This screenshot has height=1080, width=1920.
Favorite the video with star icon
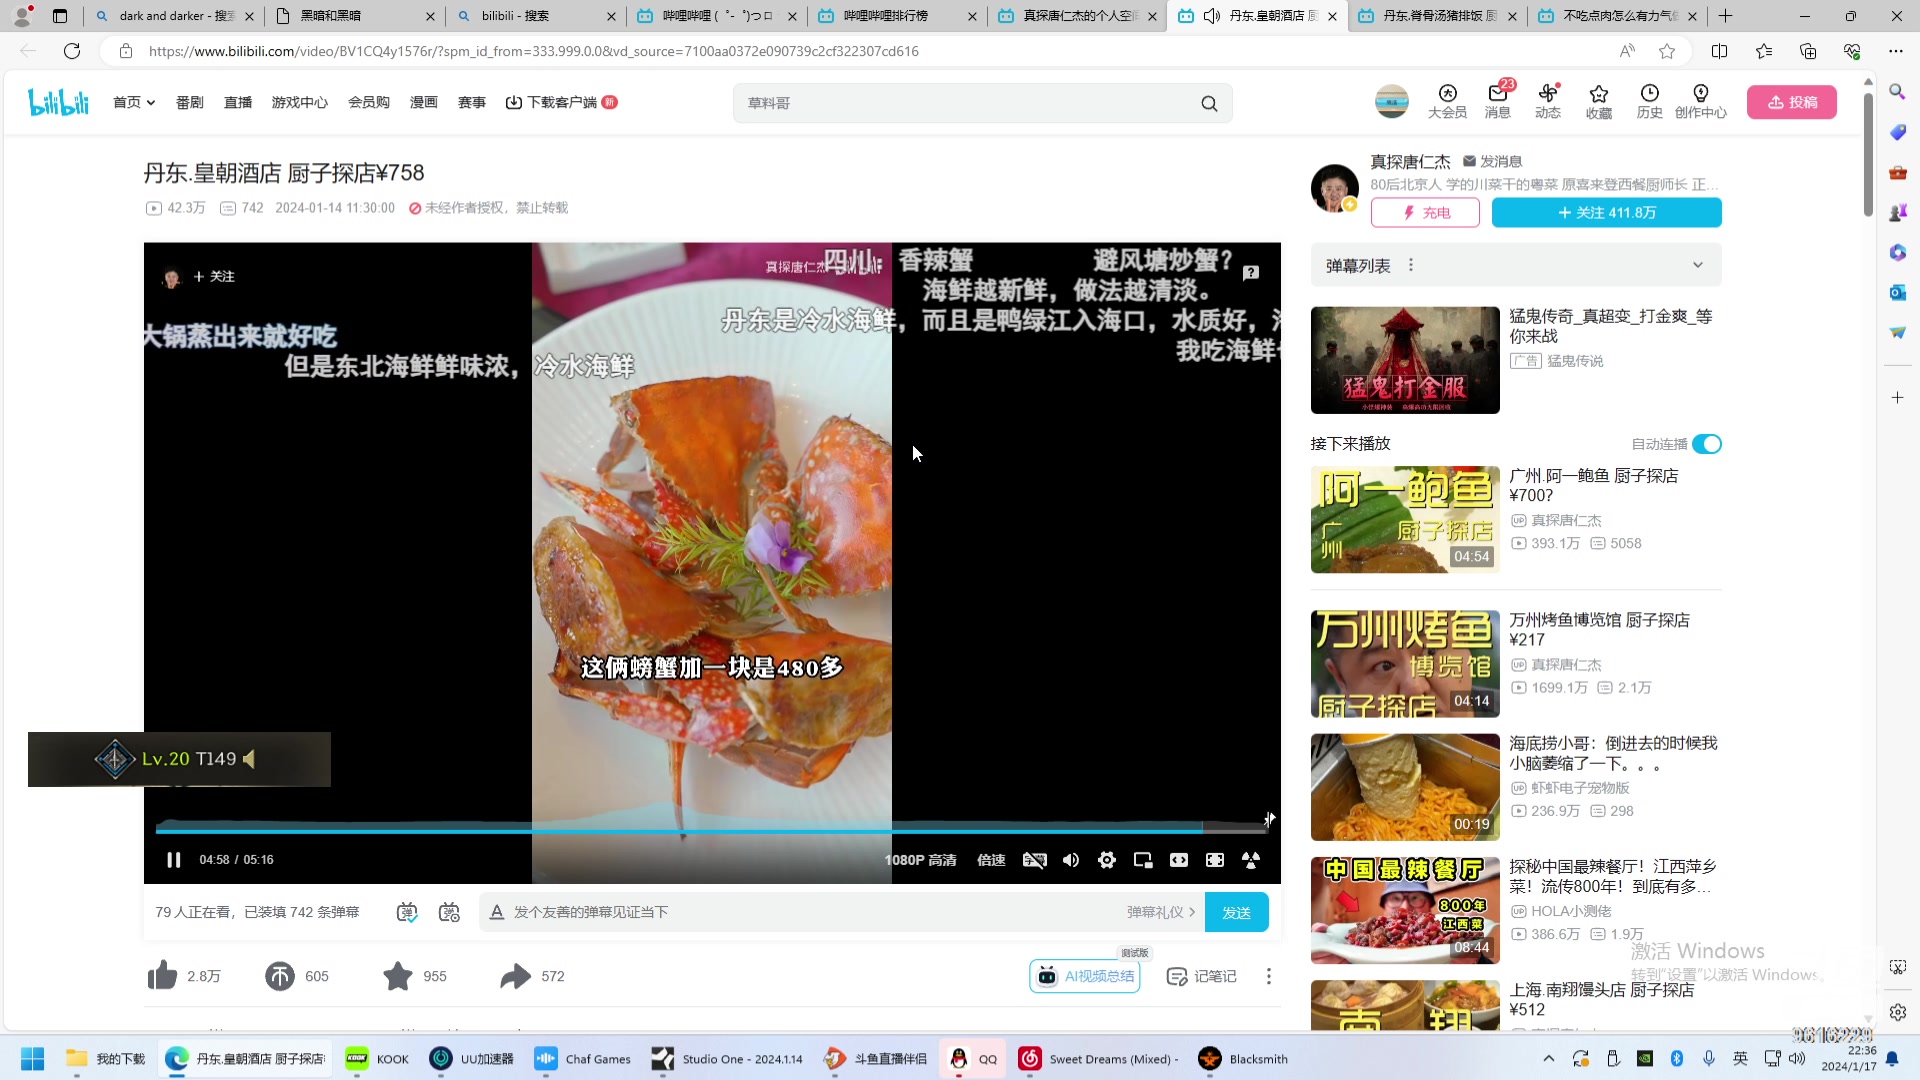tap(398, 976)
